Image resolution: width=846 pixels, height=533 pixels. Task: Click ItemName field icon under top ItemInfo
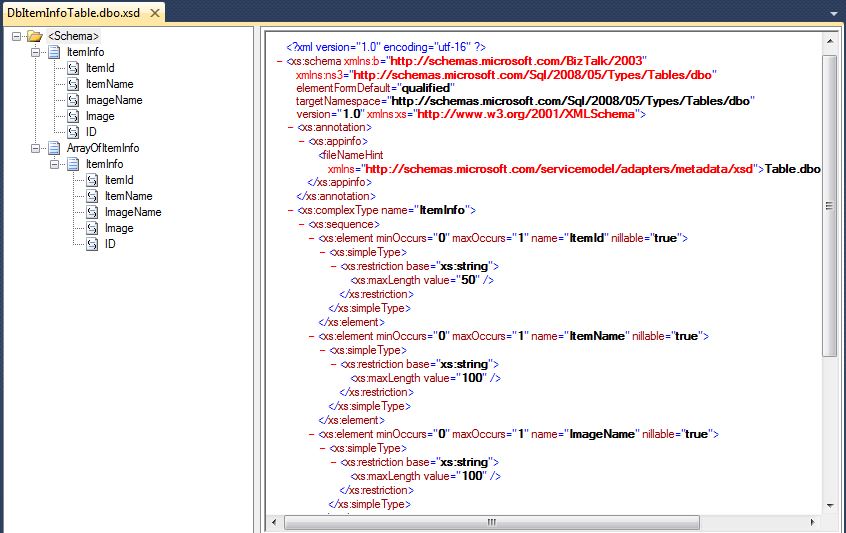(x=73, y=84)
